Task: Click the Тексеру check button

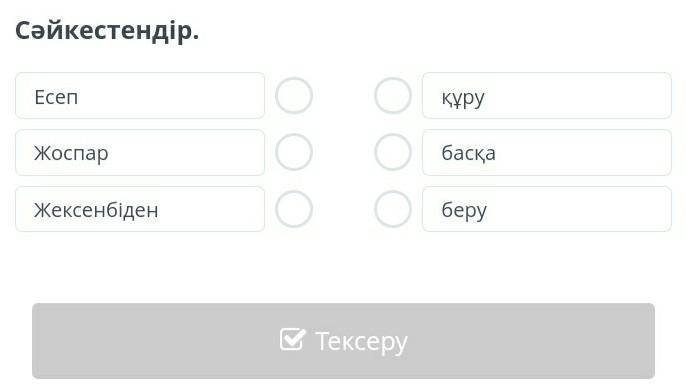Action: click(343, 341)
